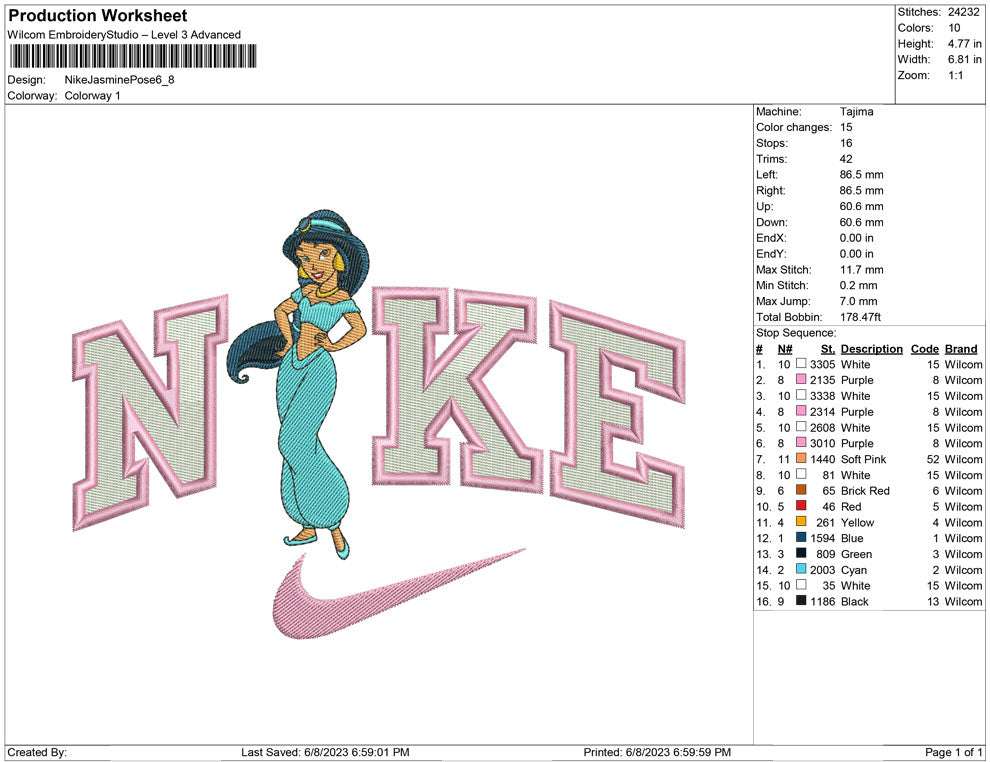990x762 pixels.
Task: Click the "Up:" label
Action: click(x=765, y=206)
